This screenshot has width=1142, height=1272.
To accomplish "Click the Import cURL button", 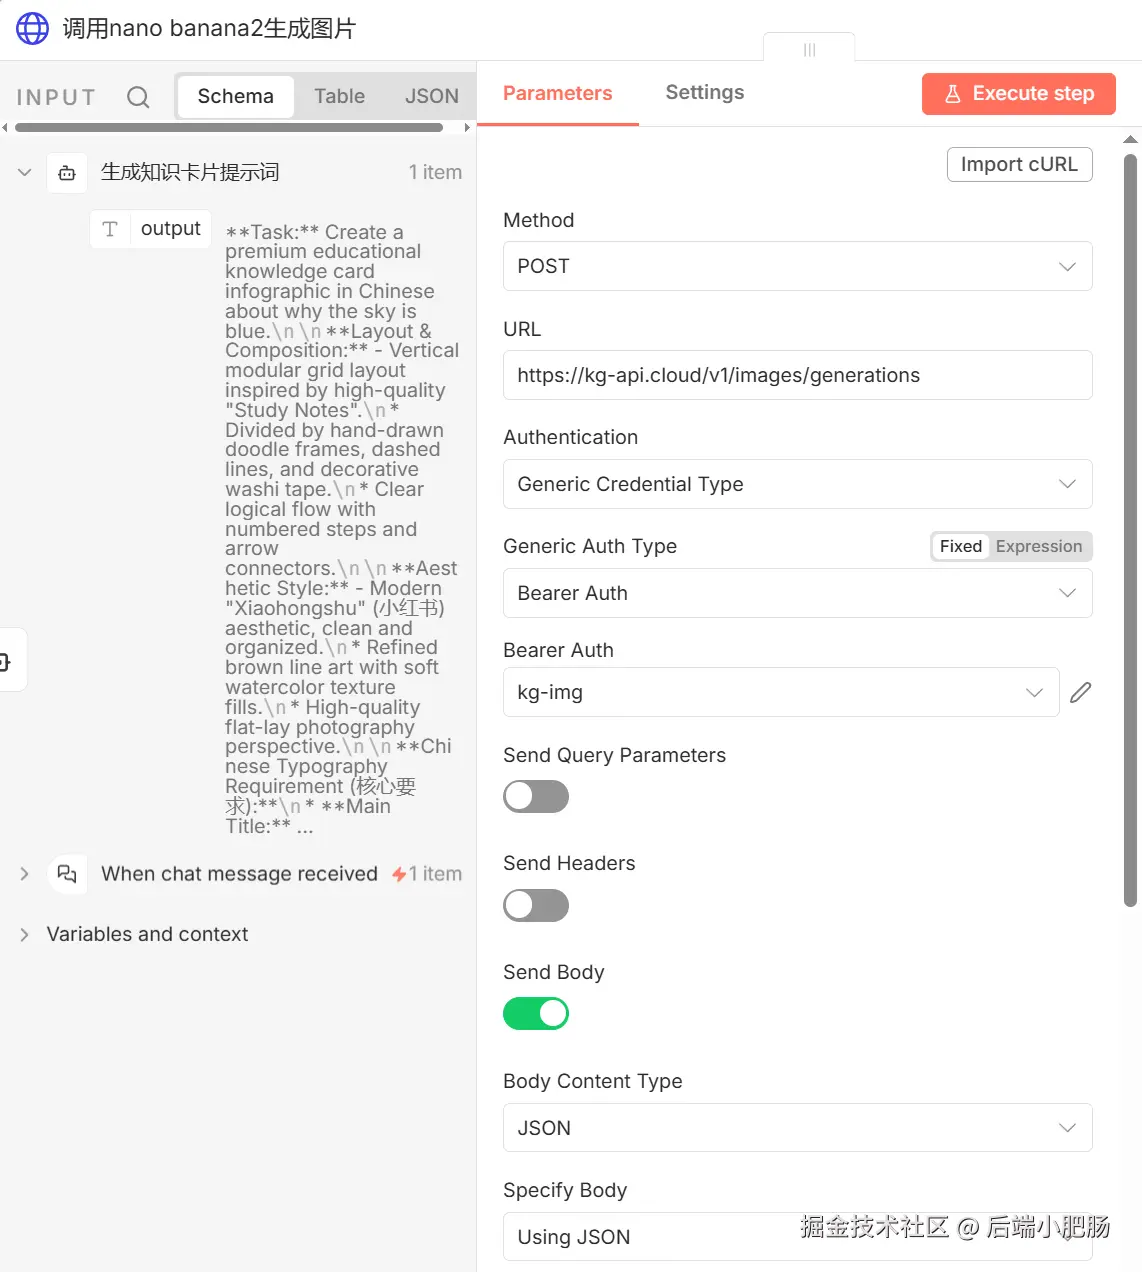I will coord(1019,165).
